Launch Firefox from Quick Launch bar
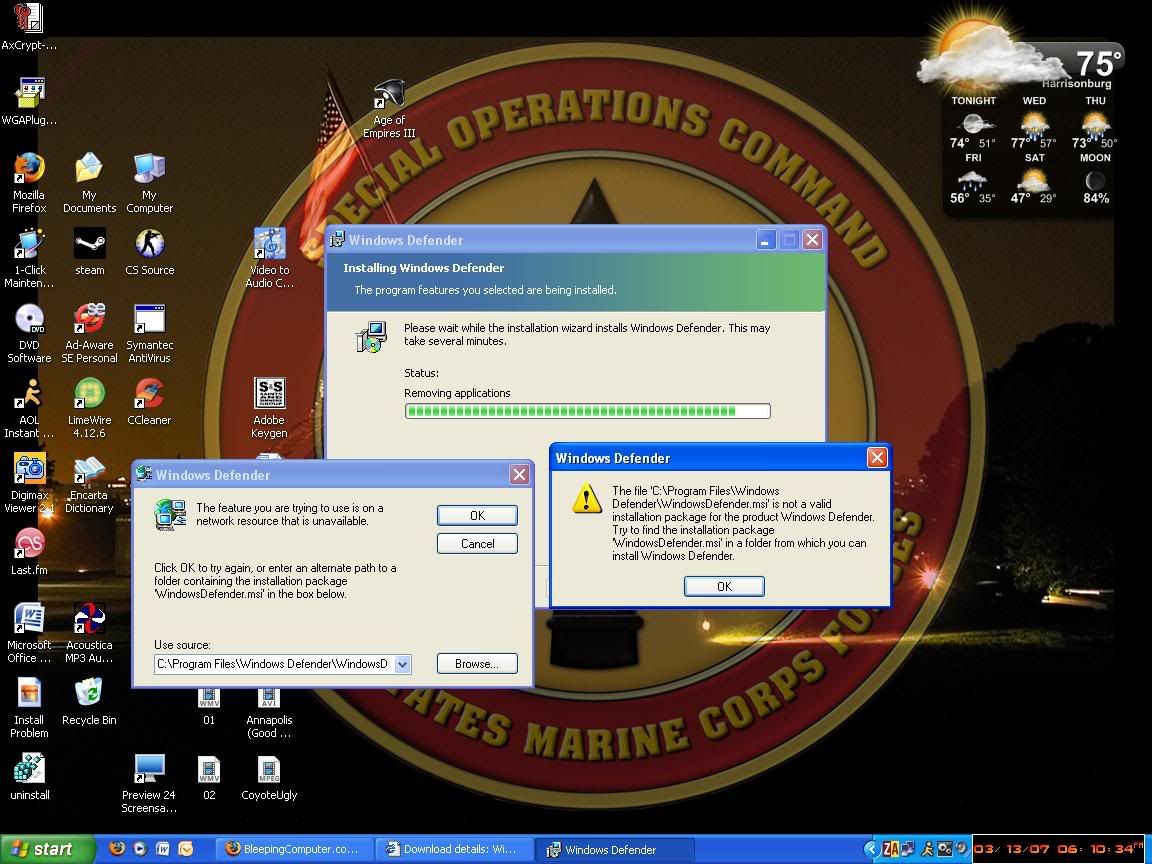This screenshot has width=1152, height=864. (x=117, y=849)
